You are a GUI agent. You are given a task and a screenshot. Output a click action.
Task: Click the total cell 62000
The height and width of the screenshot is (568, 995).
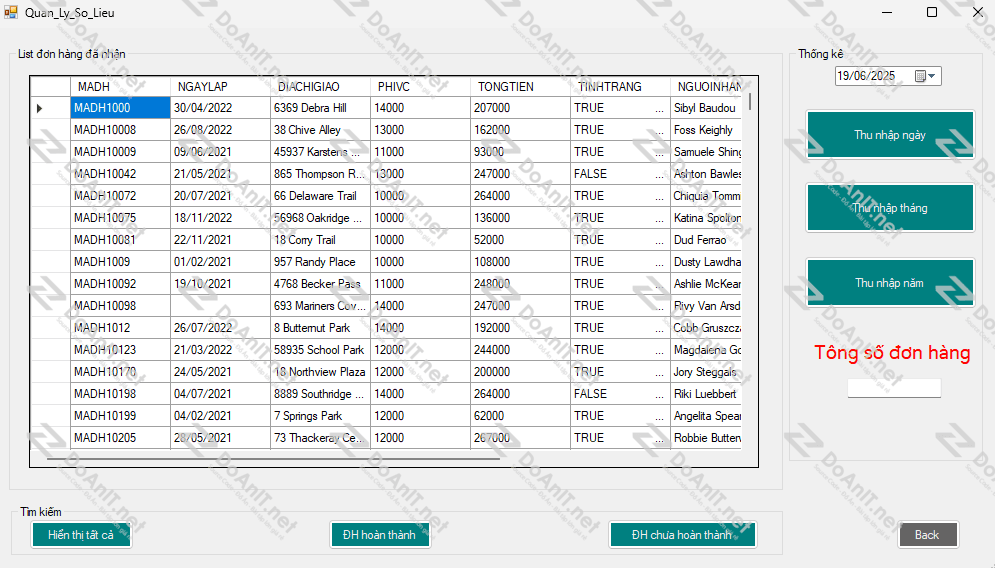(520, 416)
